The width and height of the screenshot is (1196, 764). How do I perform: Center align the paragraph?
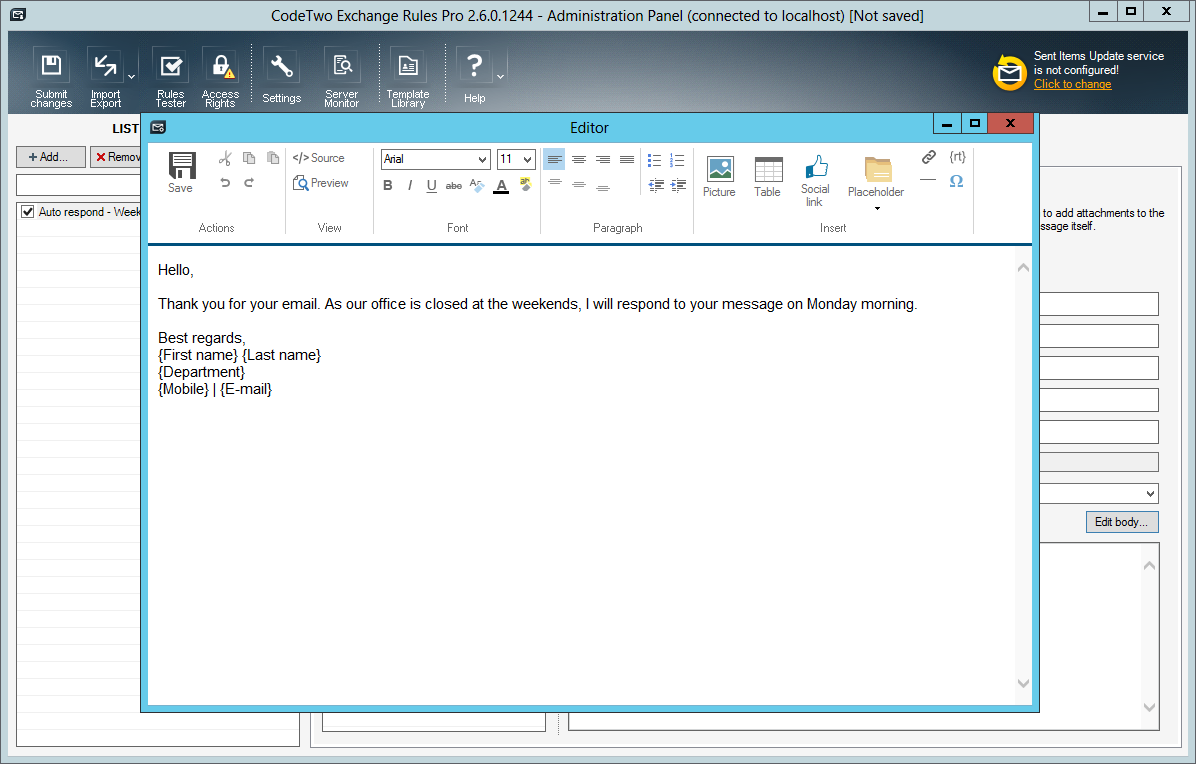579,159
